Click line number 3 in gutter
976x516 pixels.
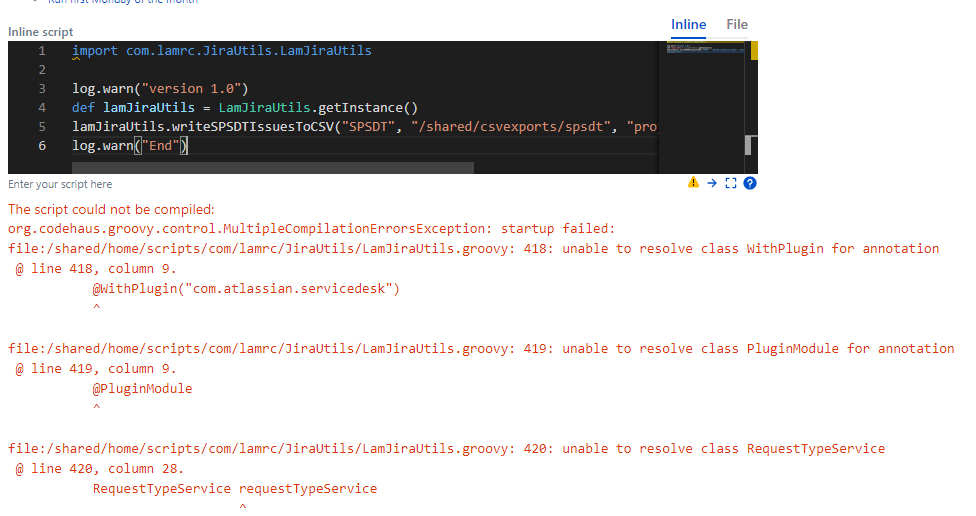pos(41,89)
